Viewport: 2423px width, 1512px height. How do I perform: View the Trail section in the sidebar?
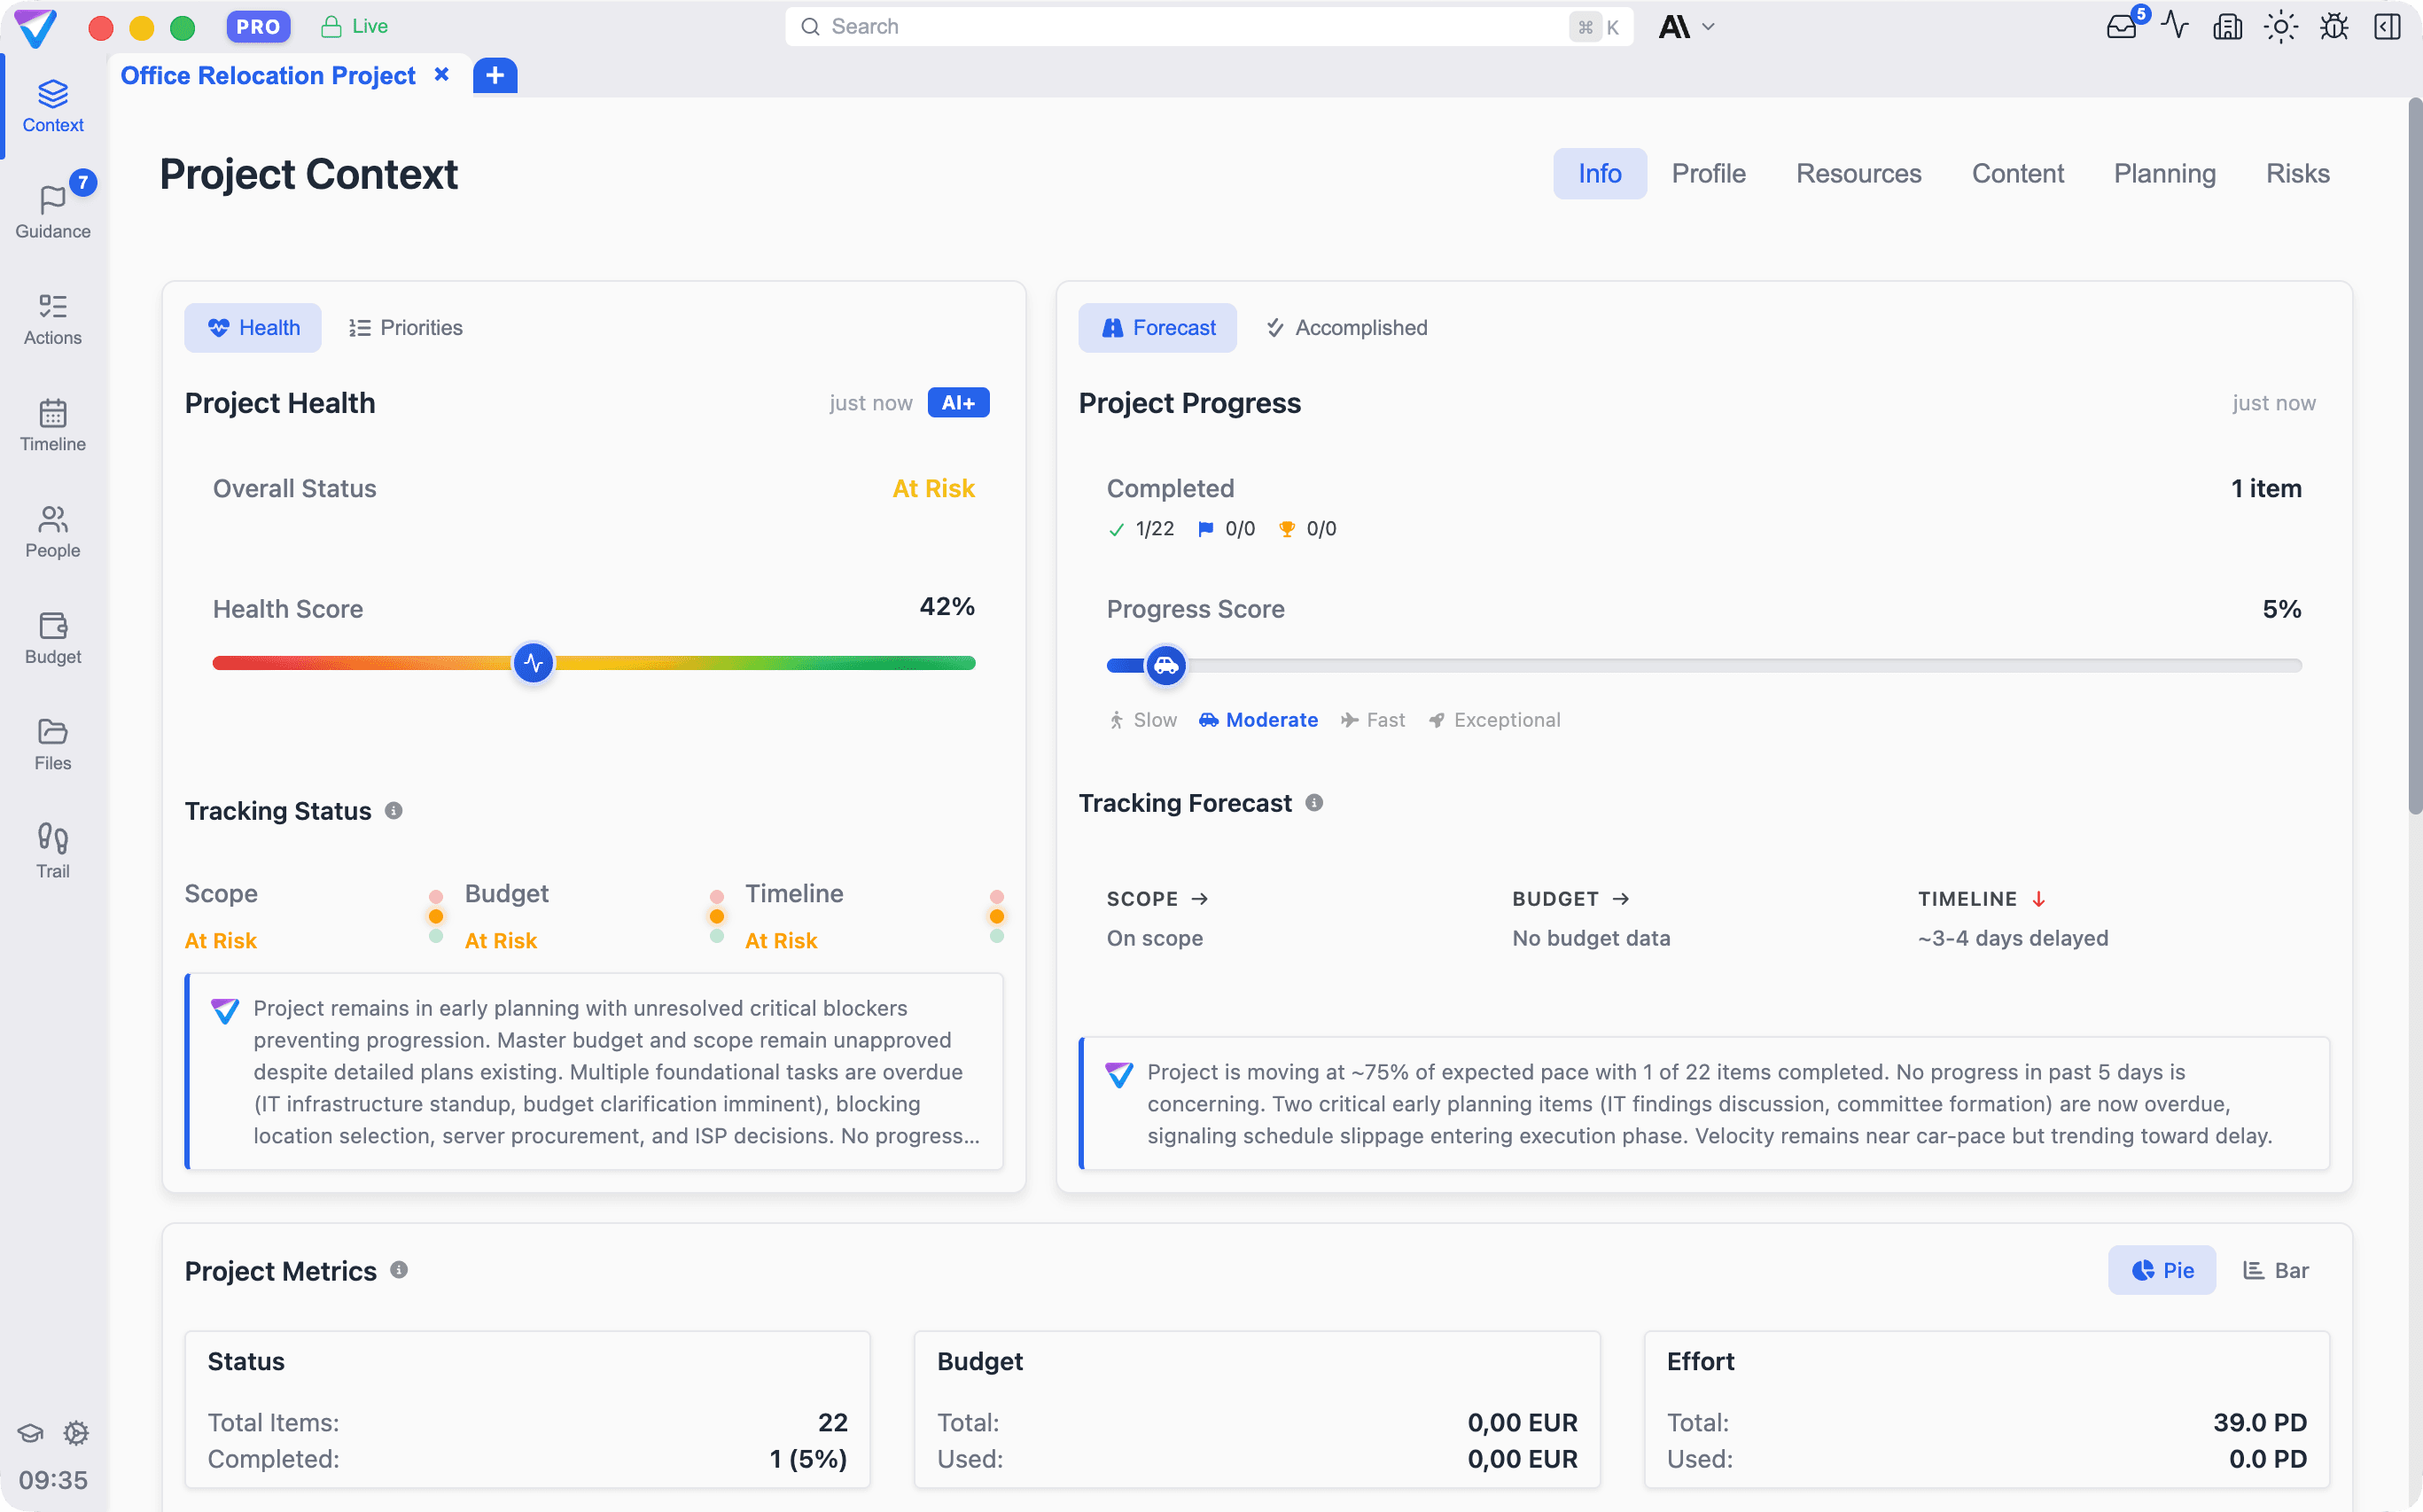[x=52, y=850]
